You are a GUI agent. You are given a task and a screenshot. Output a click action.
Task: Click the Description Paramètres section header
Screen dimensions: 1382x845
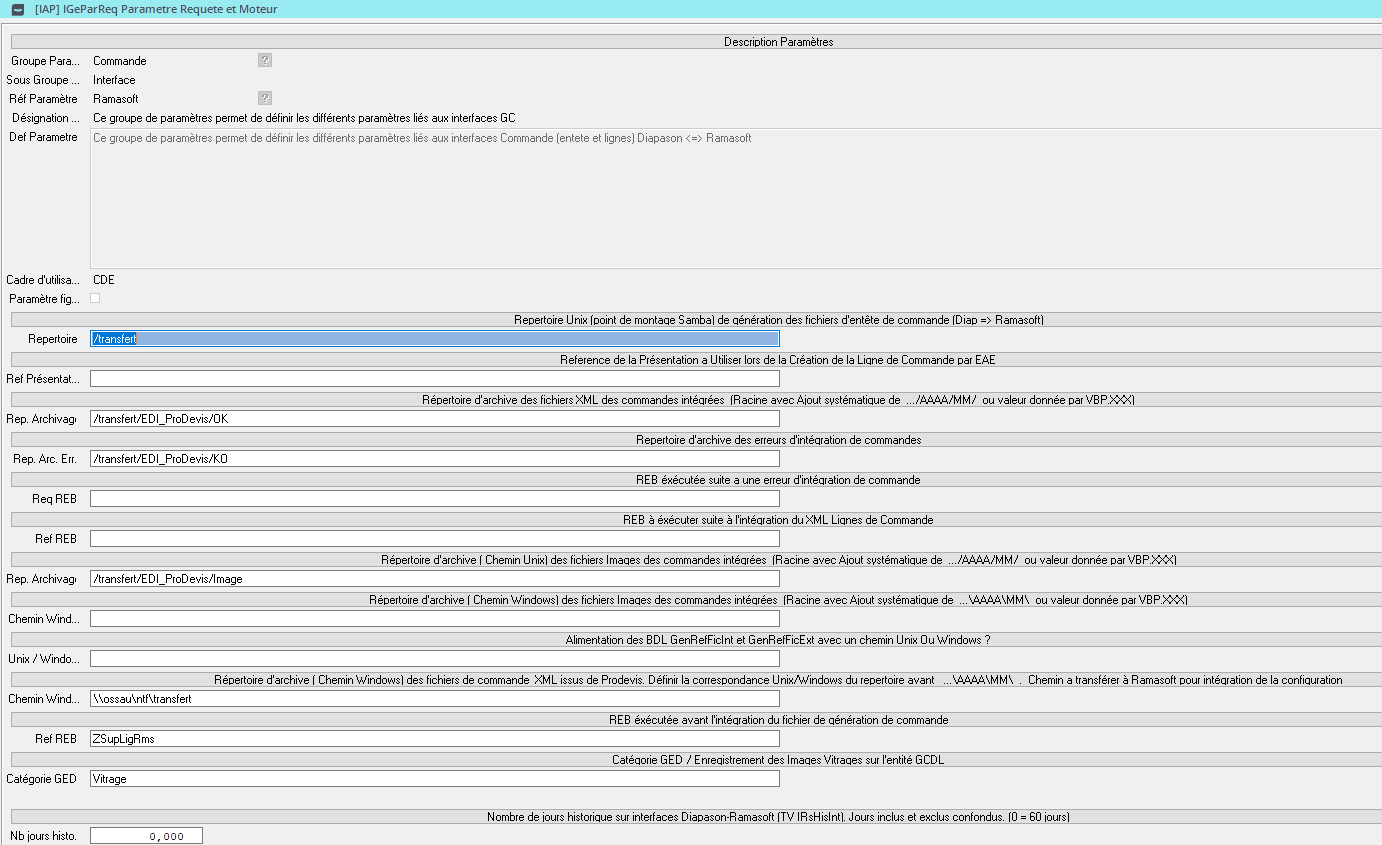778,42
